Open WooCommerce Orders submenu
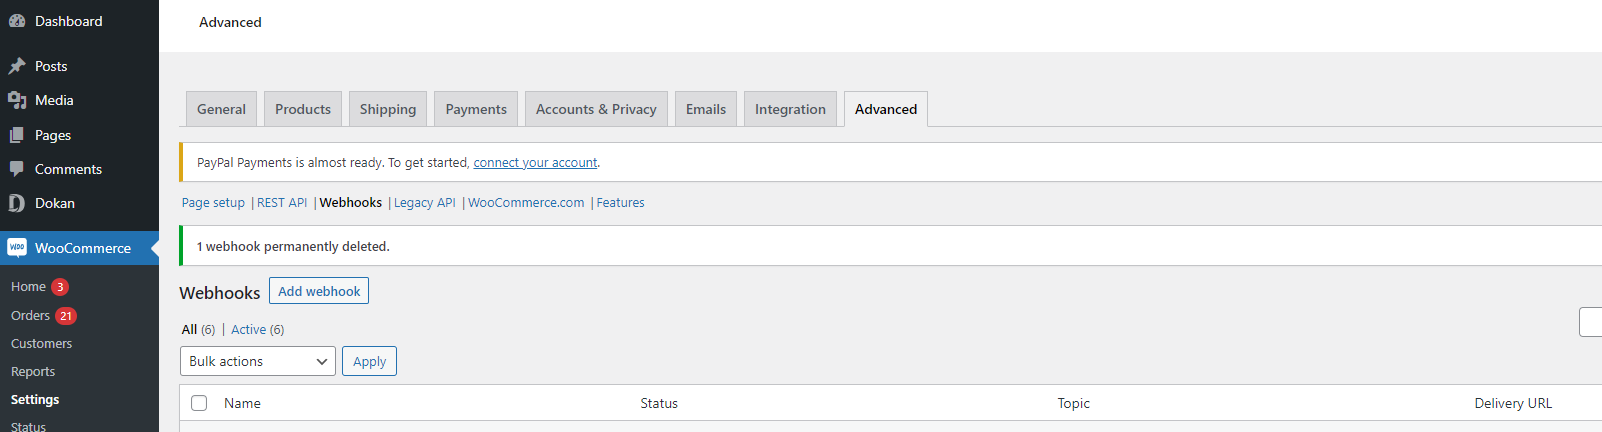This screenshot has height=432, width=1602. pyautogui.click(x=30, y=316)
